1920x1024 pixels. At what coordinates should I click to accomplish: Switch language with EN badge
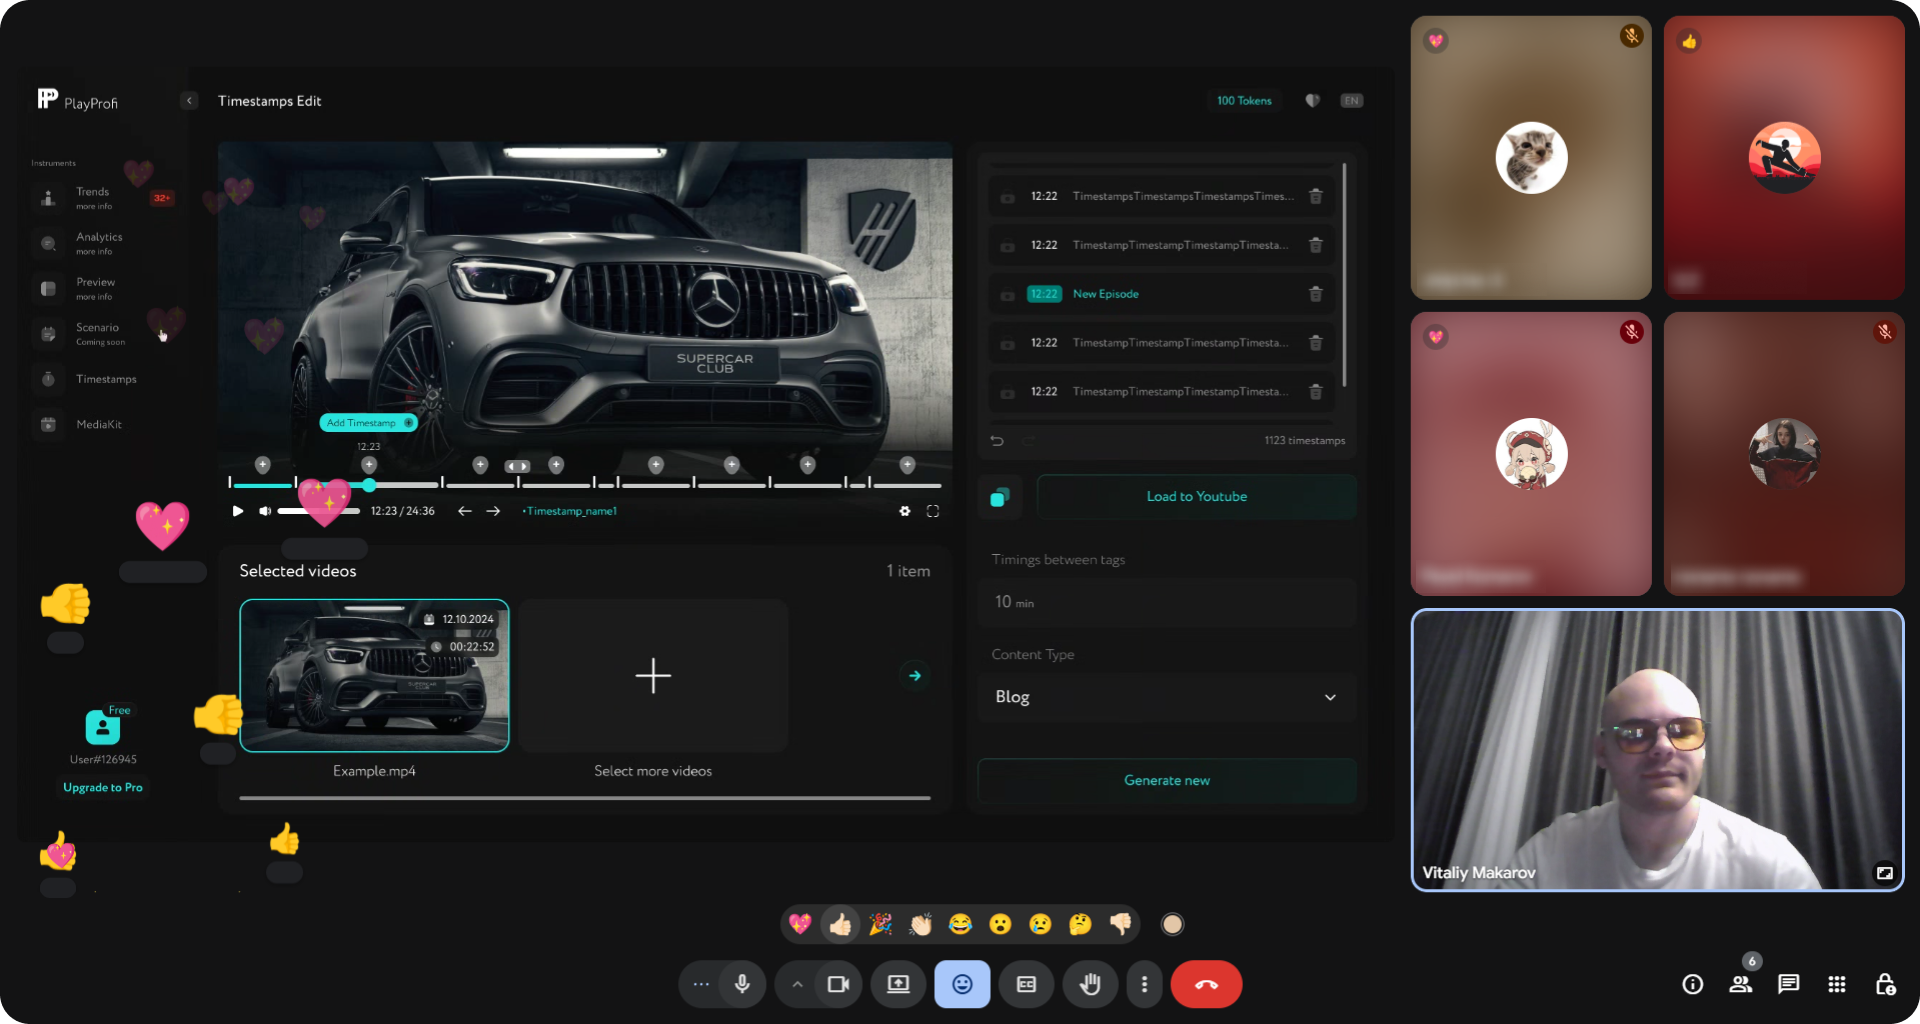[1352, 100]
